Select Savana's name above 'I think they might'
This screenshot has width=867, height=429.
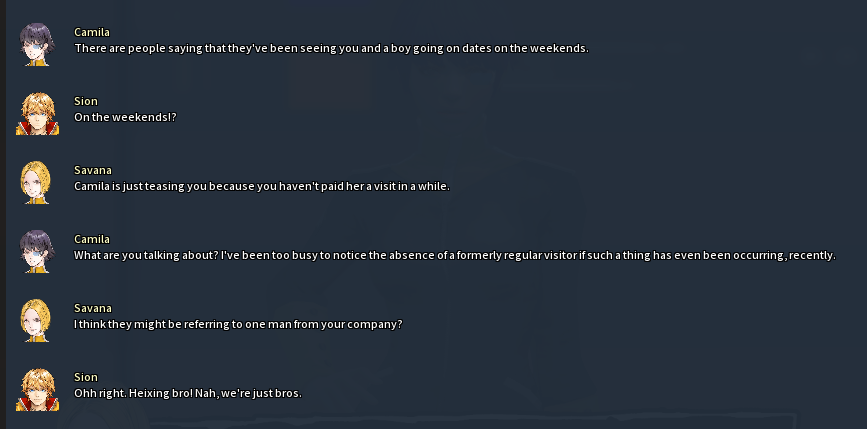pyautogui.click(x=92, y=308)
